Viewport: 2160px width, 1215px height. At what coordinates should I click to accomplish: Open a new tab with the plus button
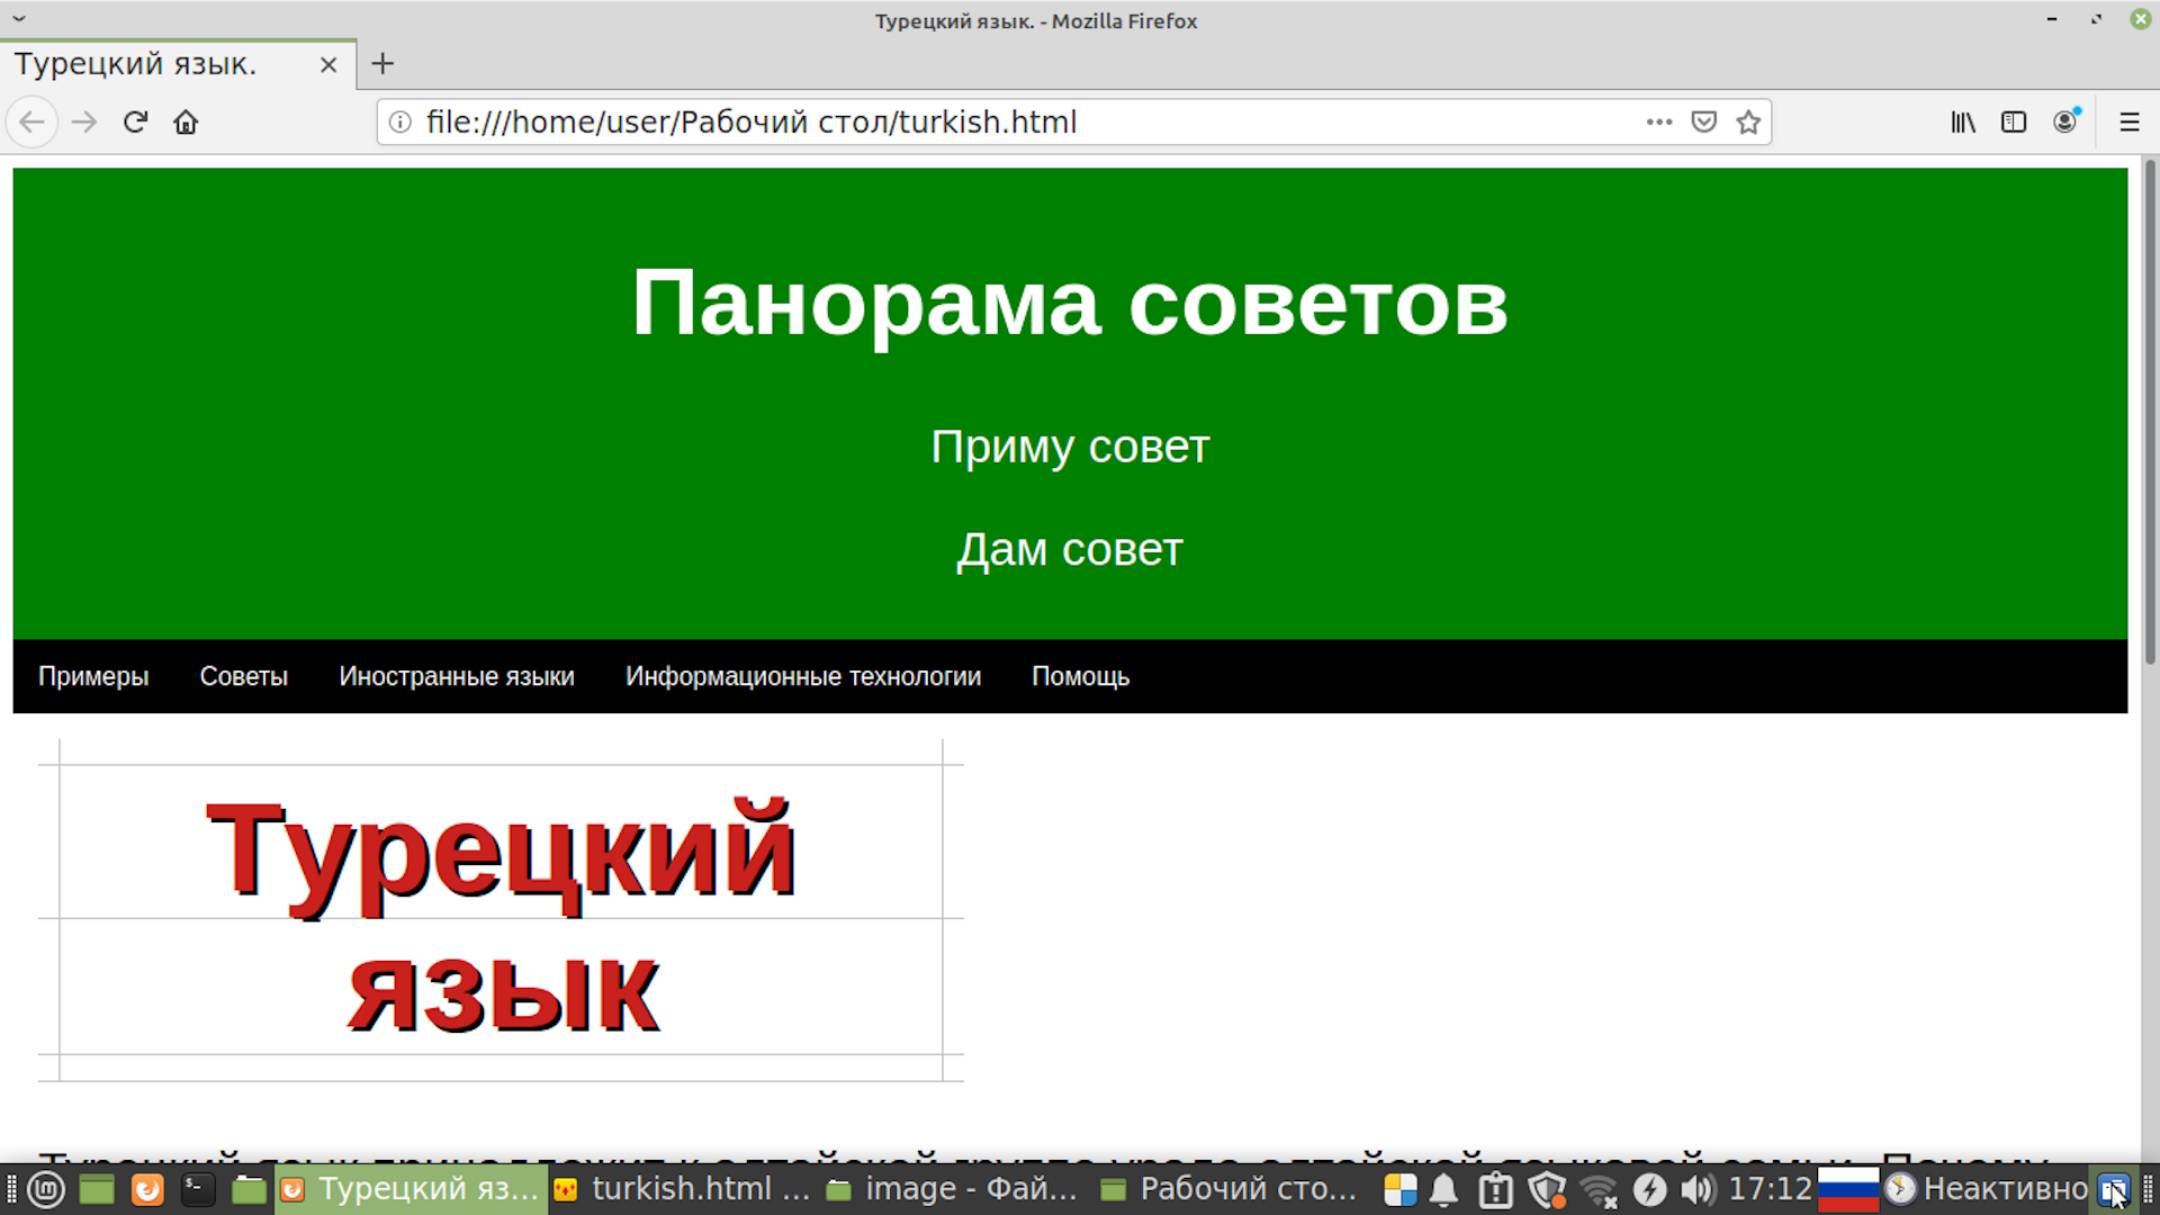(x=383, y=64)
